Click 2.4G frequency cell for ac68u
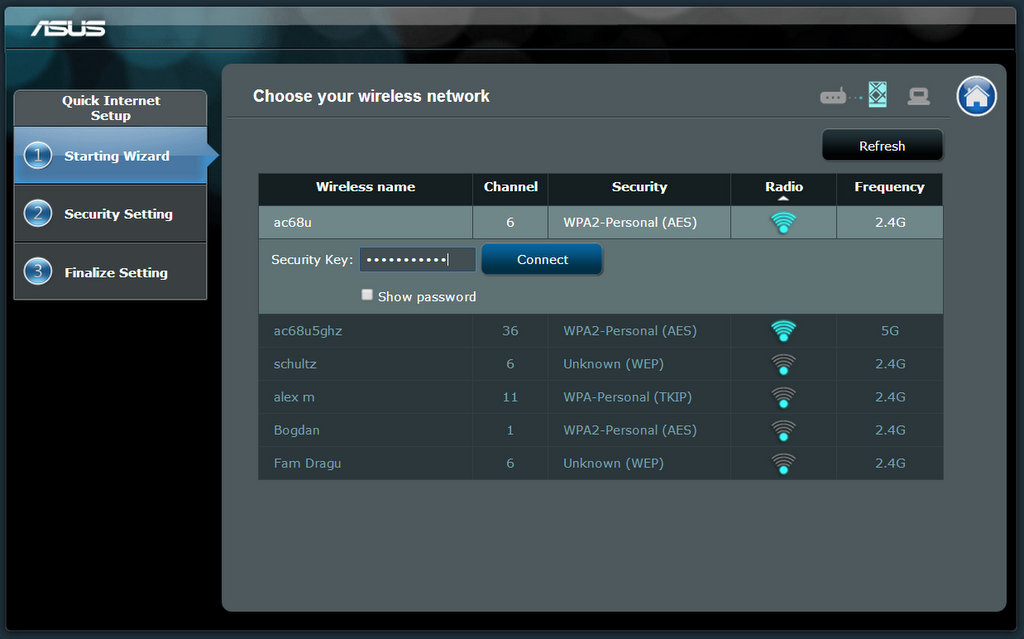This screenshot has width=1024, height=639. point(889,222)
